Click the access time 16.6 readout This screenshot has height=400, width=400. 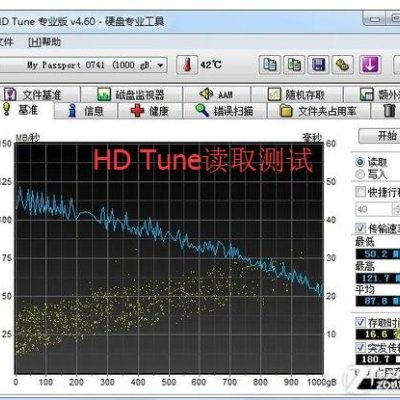point(378,334)
